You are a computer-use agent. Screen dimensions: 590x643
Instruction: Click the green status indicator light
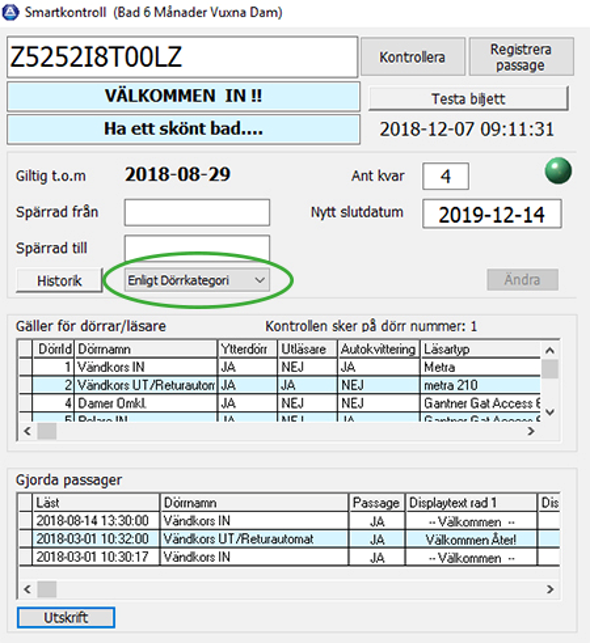pyautogui.click(x=558, y=171)
